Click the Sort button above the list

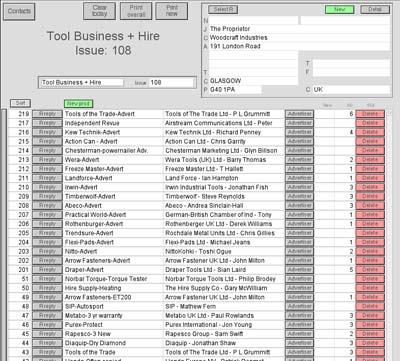(x=20, y=103)
